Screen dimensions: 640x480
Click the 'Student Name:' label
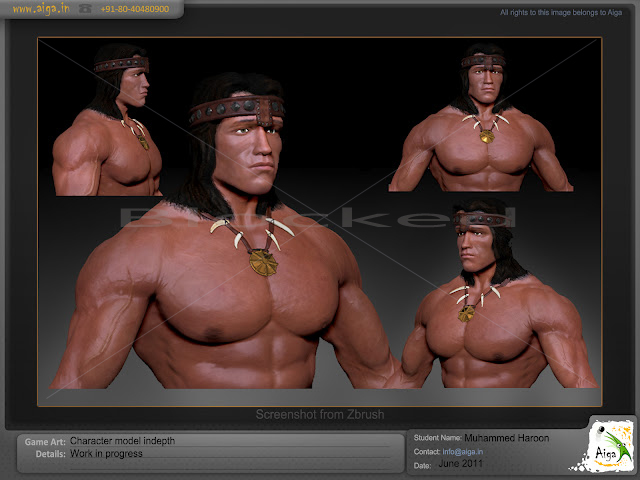point(438,438)
